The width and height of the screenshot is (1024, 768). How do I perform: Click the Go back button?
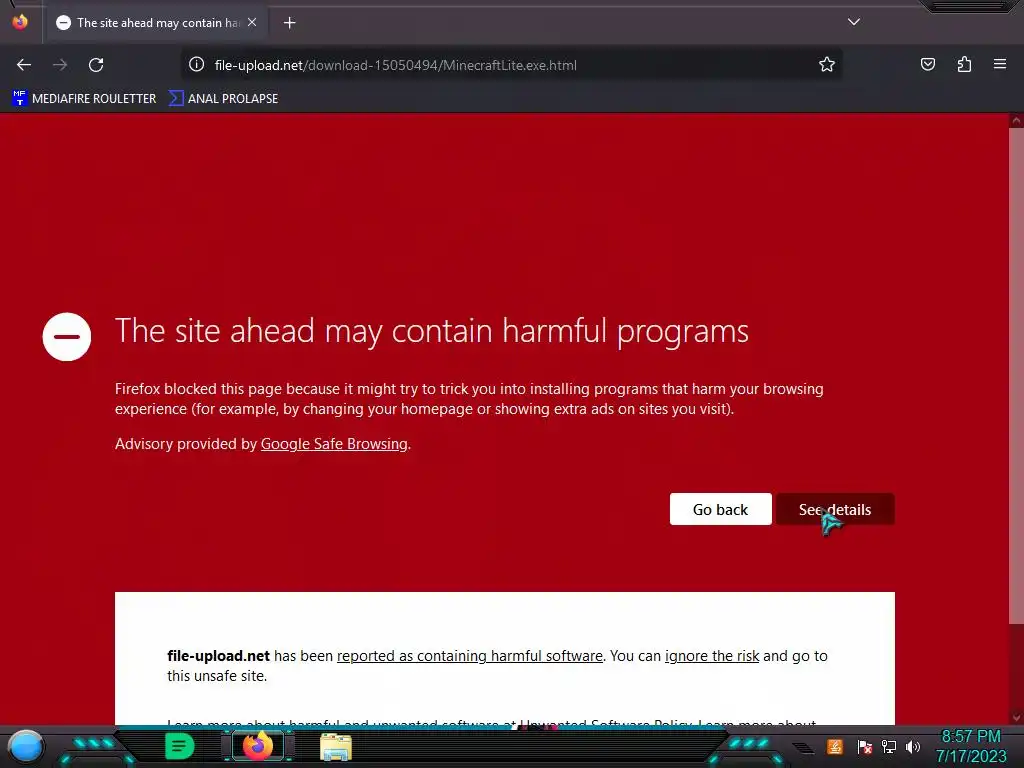point(720,509)
